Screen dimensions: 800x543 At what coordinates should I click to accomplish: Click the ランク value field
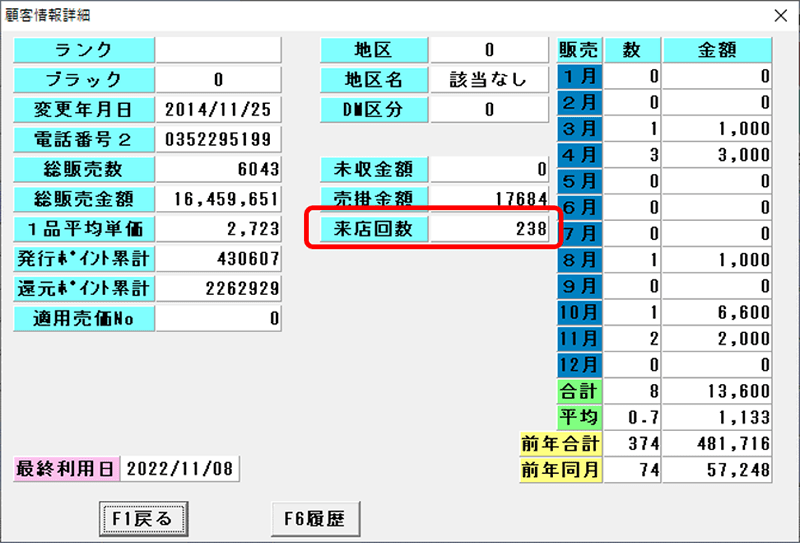pyautogui.click(x=219, y=50)
